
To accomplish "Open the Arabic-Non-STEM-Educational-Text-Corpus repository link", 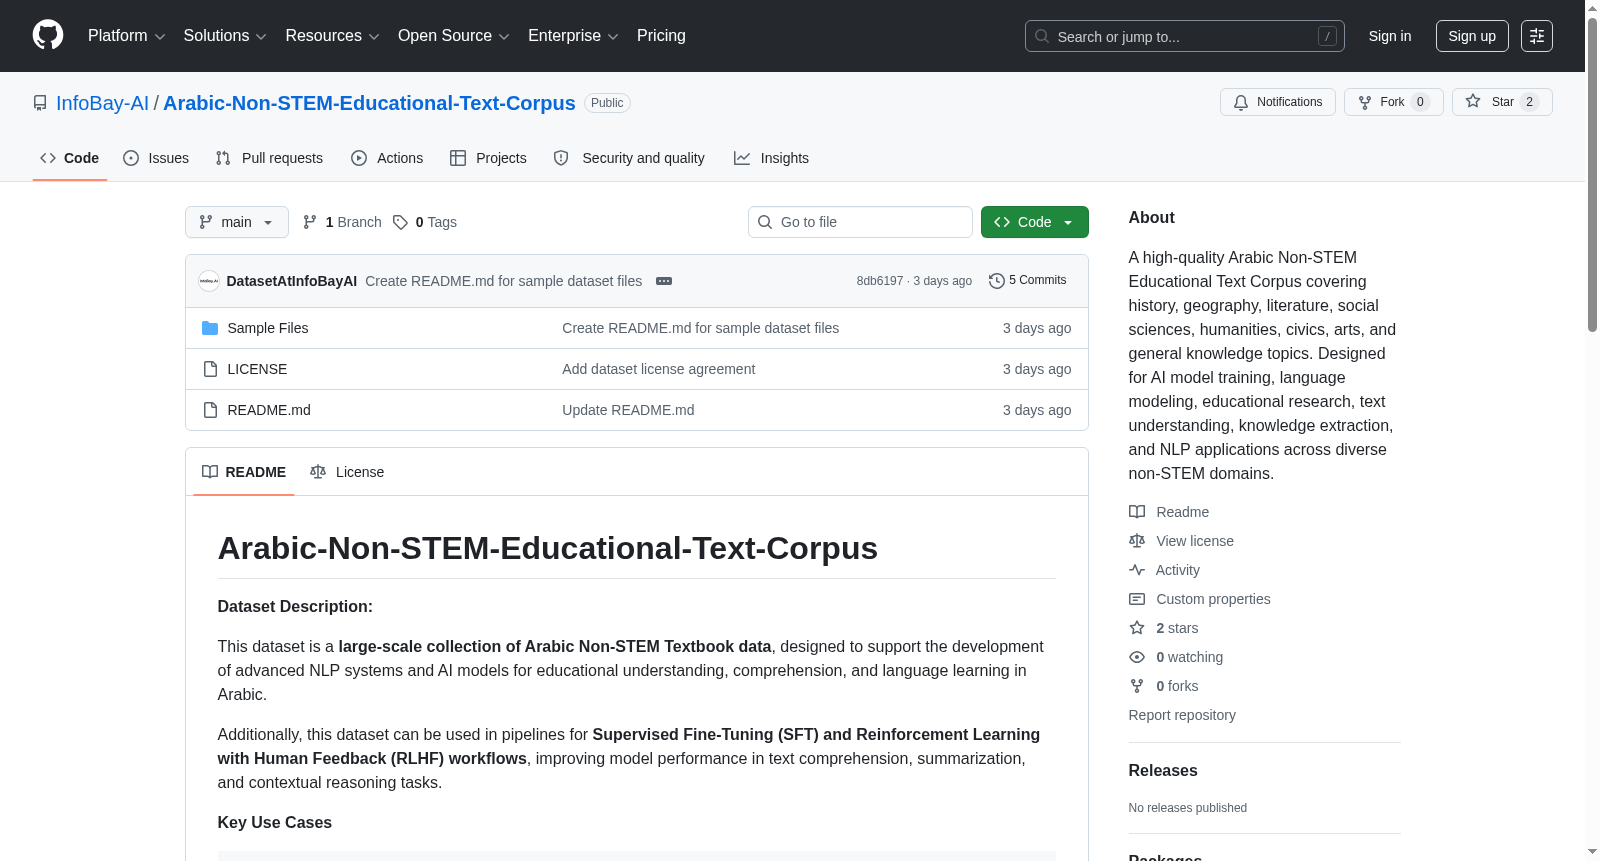I will click(x=369, y=103).
